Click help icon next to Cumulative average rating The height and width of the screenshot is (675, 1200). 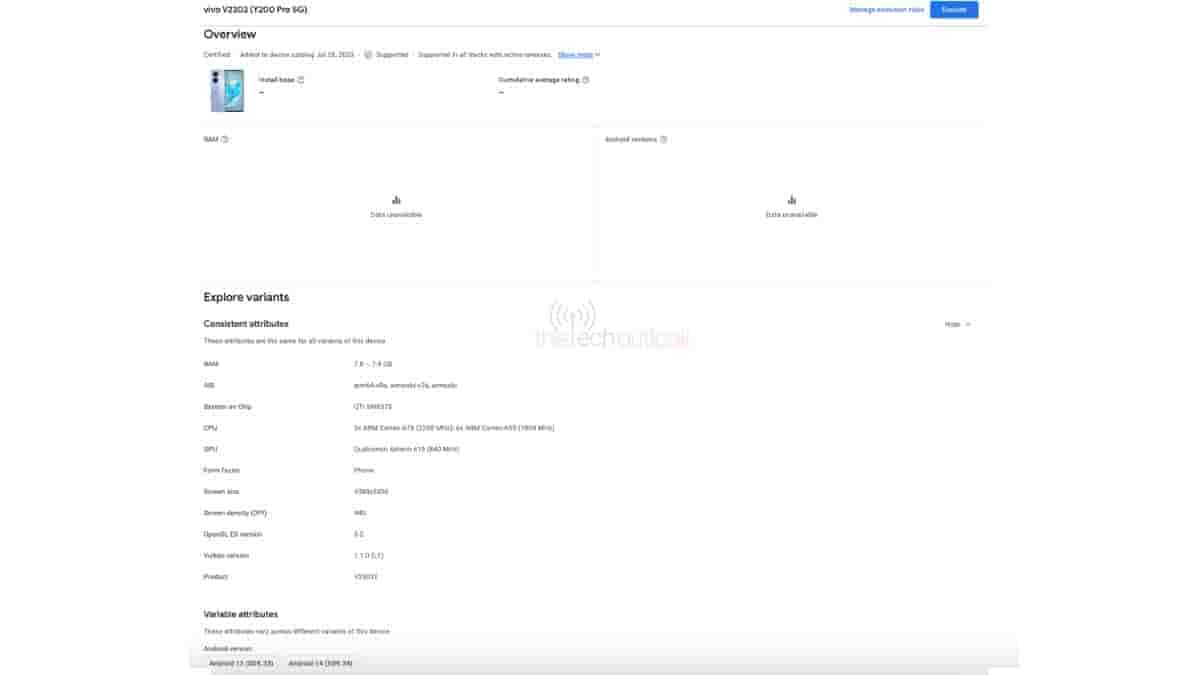point(586,80)
